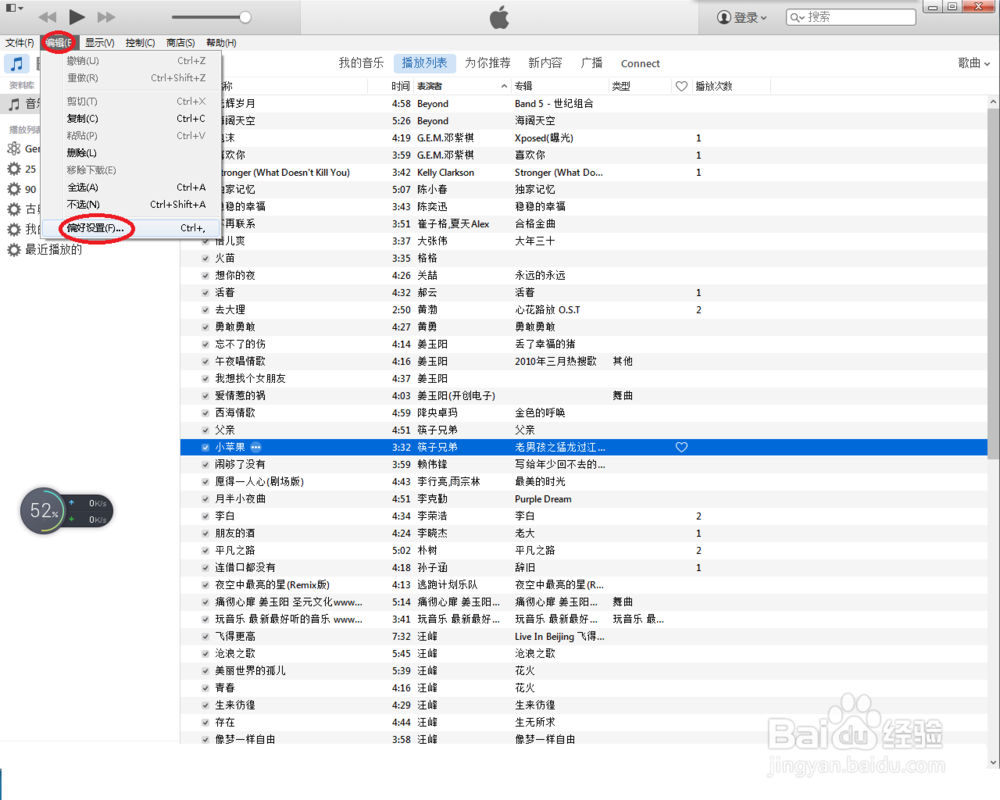This screenshot has width=1000, height=800.
Task: Open the 登录 account dropdown
Action: pos(742,17)
